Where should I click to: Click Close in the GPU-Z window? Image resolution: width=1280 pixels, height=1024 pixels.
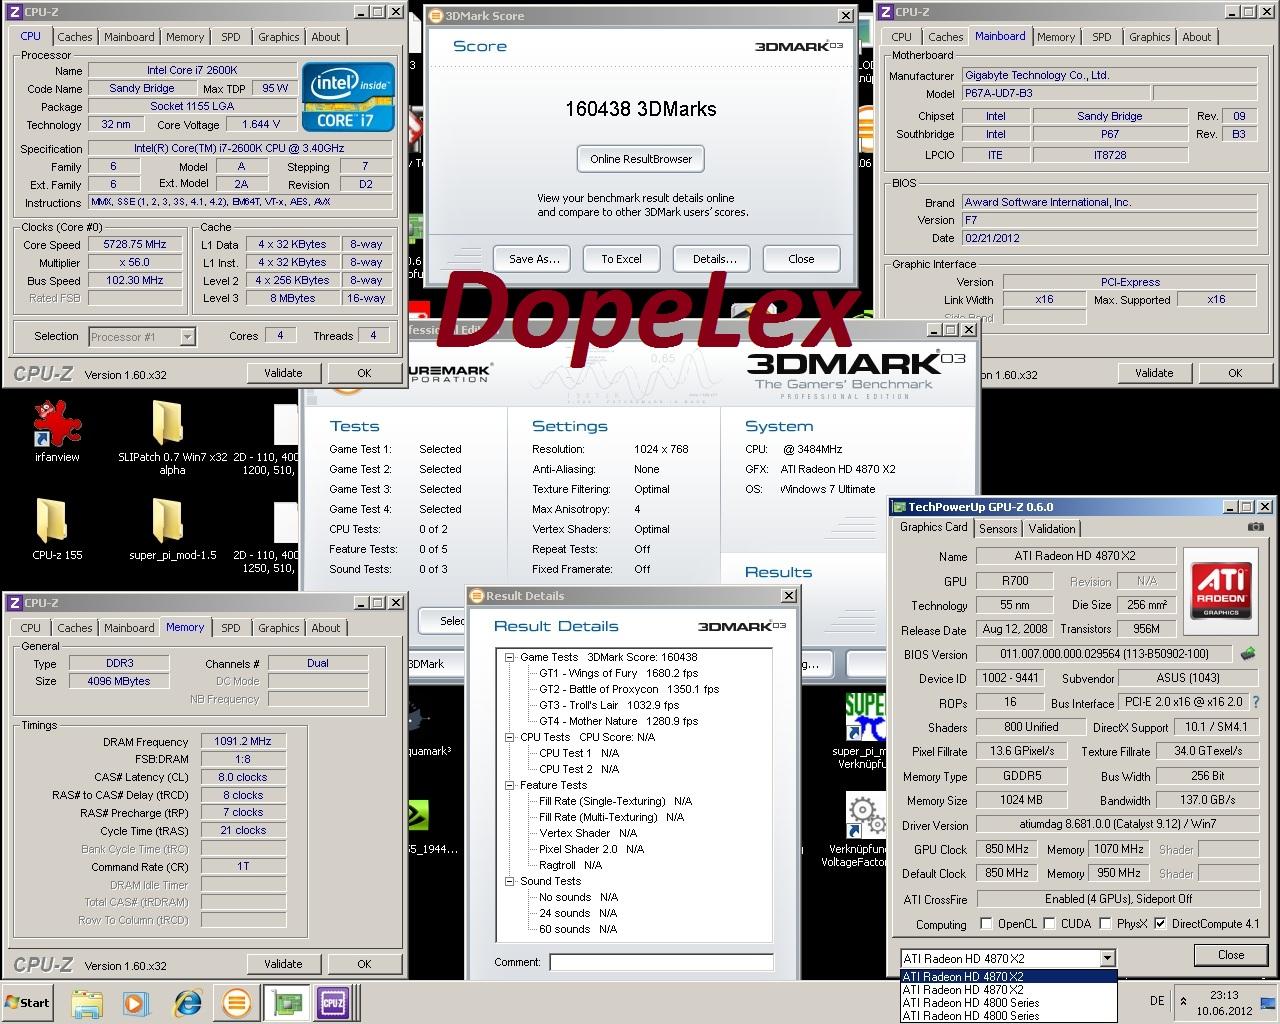coord(1231,955)
